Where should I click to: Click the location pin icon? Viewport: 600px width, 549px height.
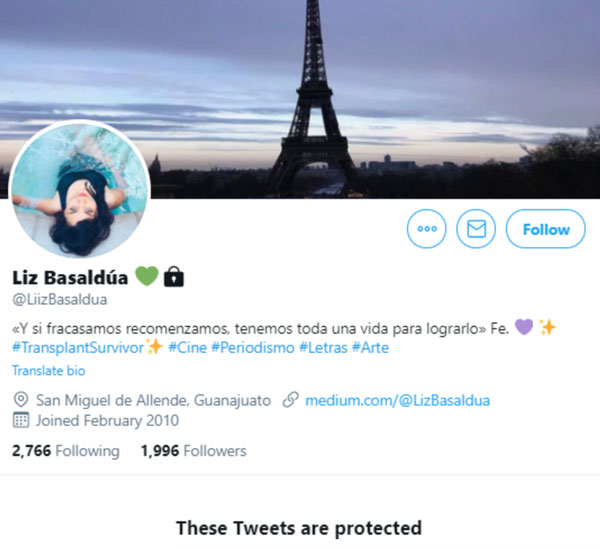(x=21, y=400)
